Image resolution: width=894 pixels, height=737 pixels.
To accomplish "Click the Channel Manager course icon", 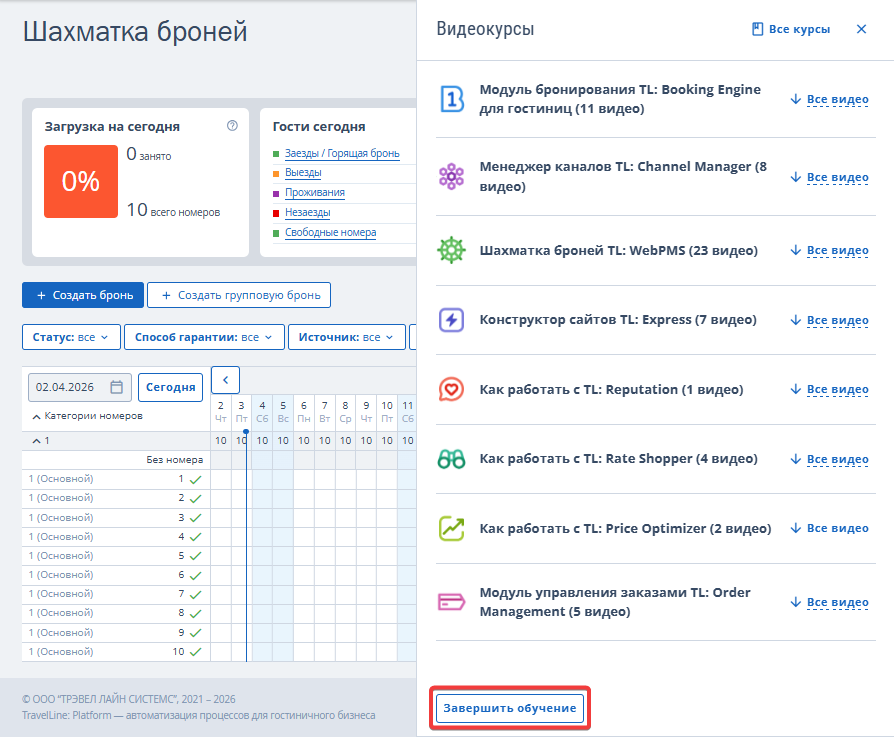I will pos(452,176).
